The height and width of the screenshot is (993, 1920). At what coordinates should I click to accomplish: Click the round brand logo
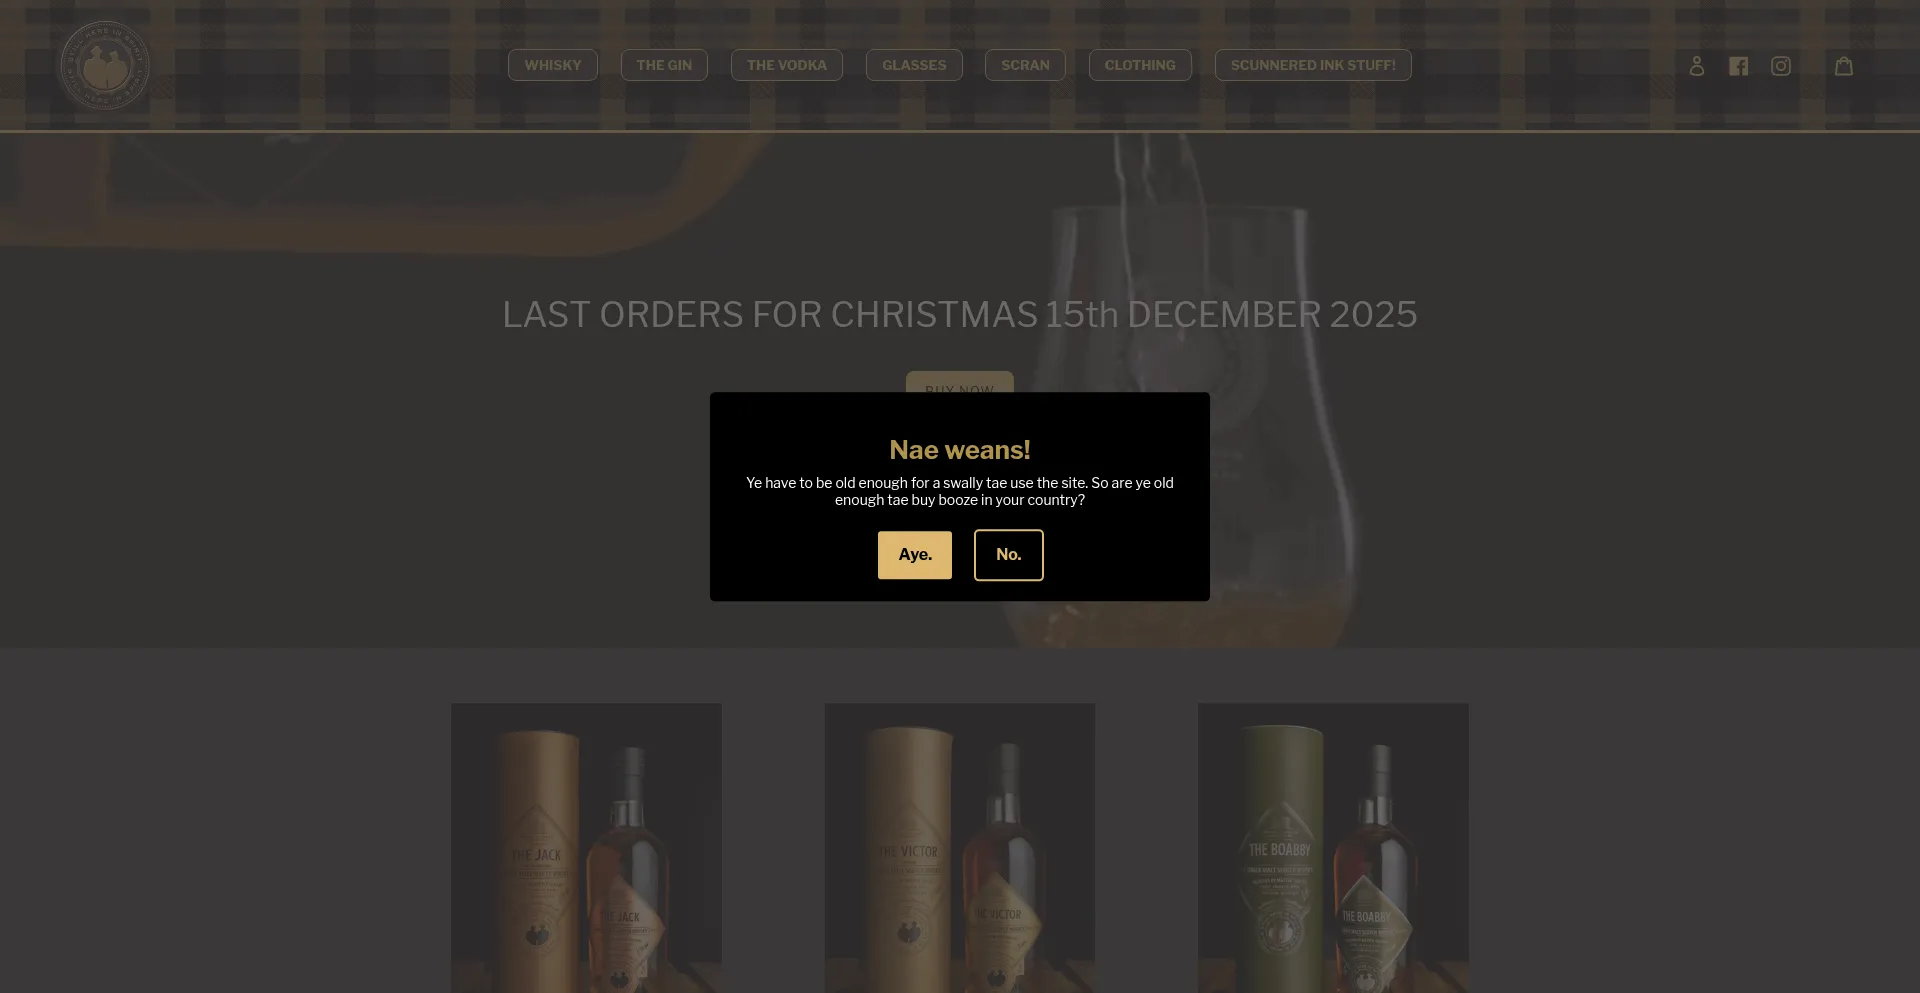104,66
